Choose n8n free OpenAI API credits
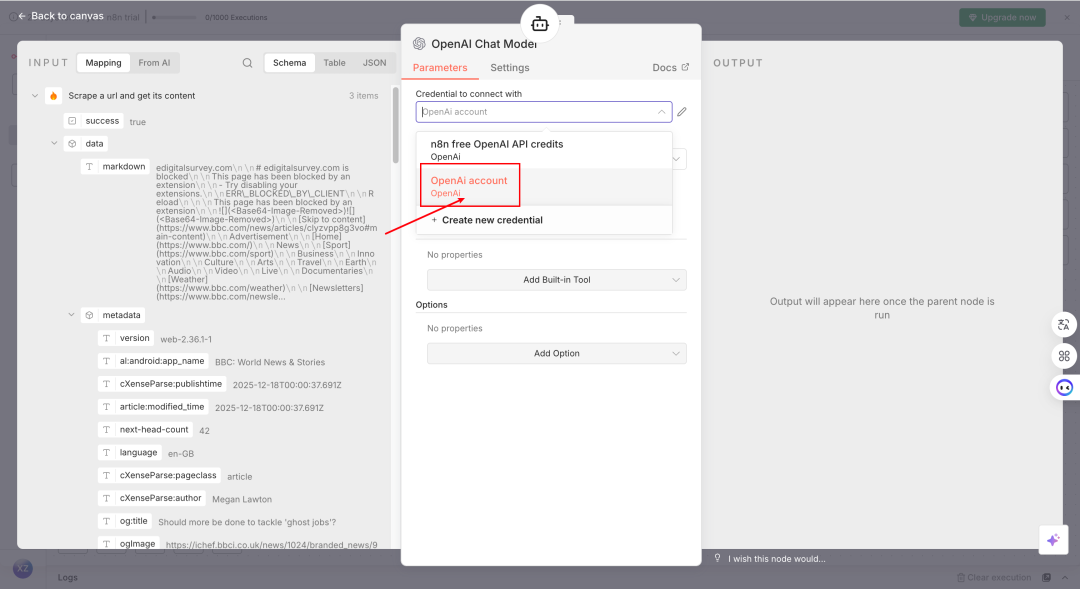 pyautogui.click(x=544, y=150)
